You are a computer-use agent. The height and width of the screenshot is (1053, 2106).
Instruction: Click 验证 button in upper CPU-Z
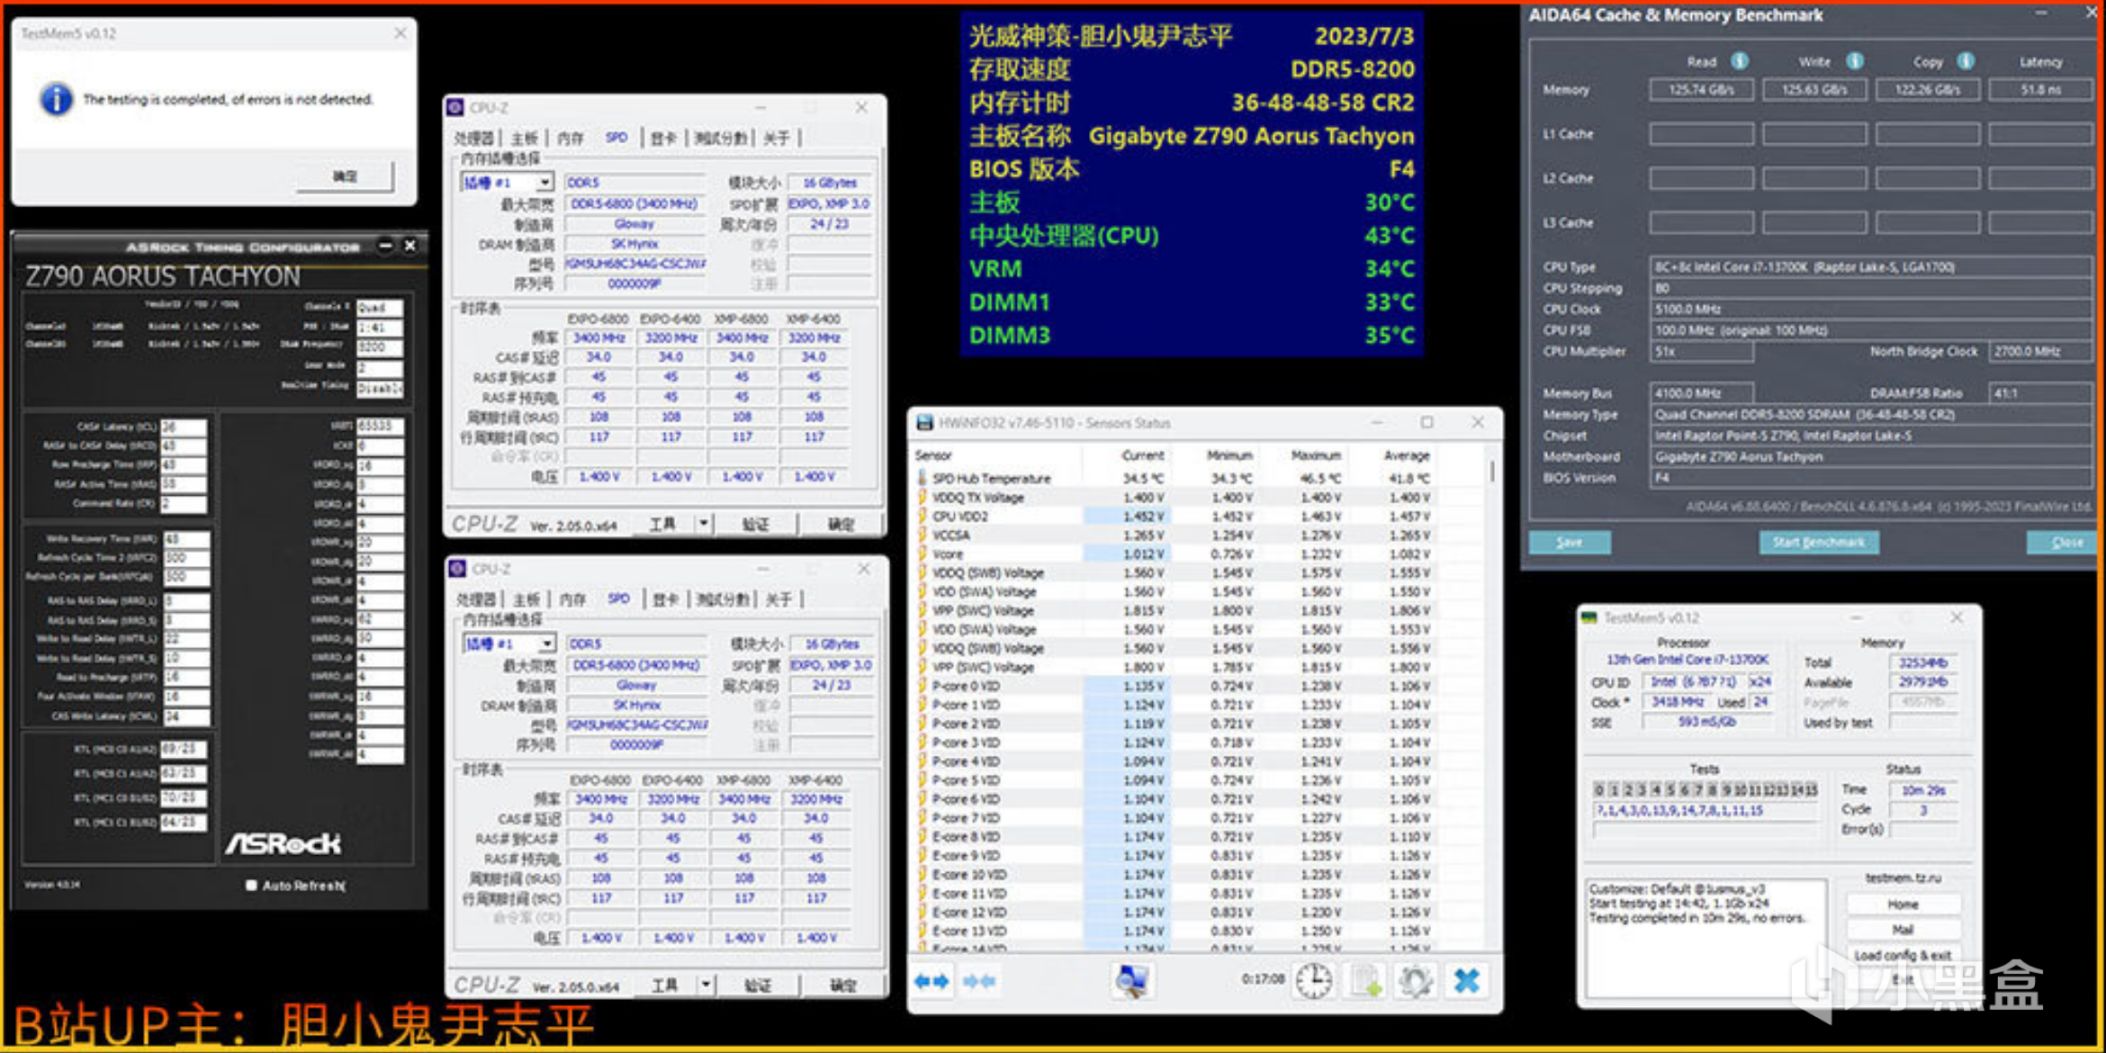tap(756, 524)
